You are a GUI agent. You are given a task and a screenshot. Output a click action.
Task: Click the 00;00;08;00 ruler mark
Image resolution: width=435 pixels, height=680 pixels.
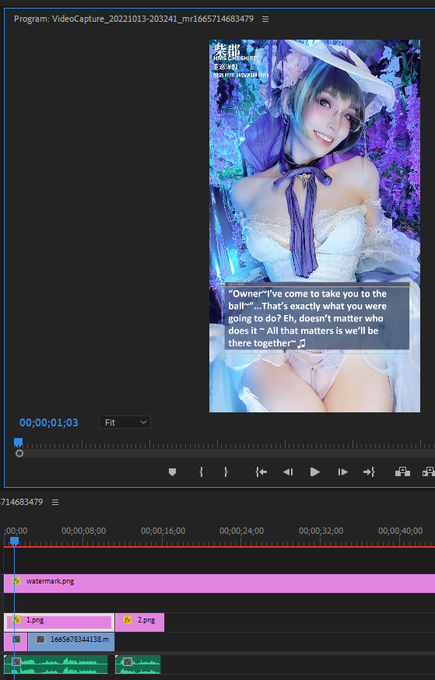(x=84, y=531)
